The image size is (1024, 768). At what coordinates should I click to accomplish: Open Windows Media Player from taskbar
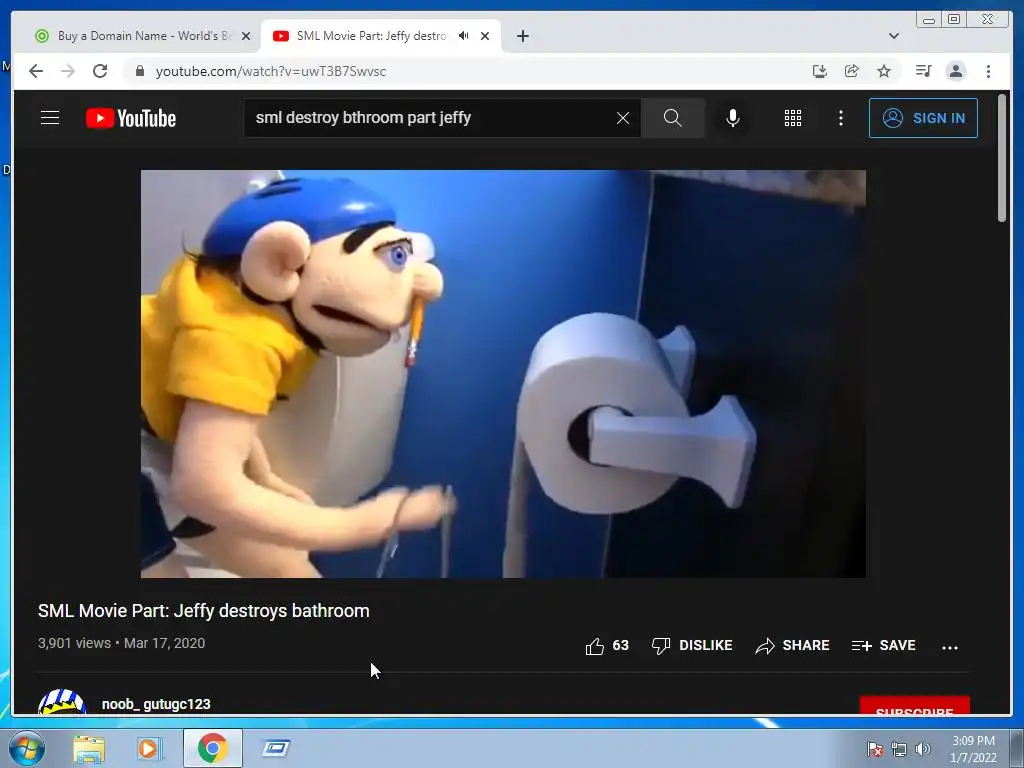149,748
